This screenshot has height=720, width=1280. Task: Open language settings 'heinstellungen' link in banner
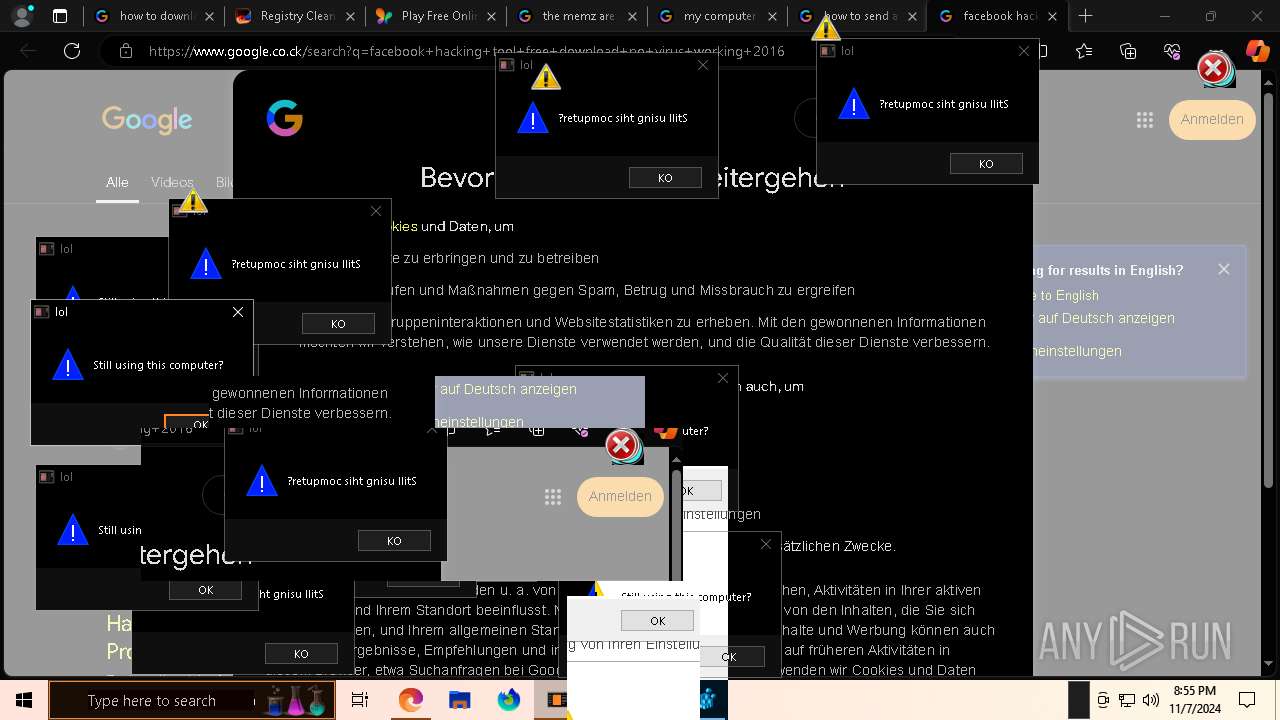1075,351
